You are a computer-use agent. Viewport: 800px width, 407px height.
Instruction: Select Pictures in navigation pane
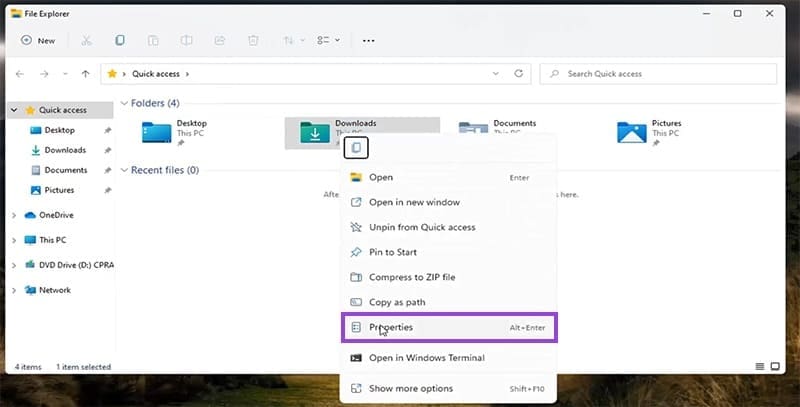tap(59, 190)
